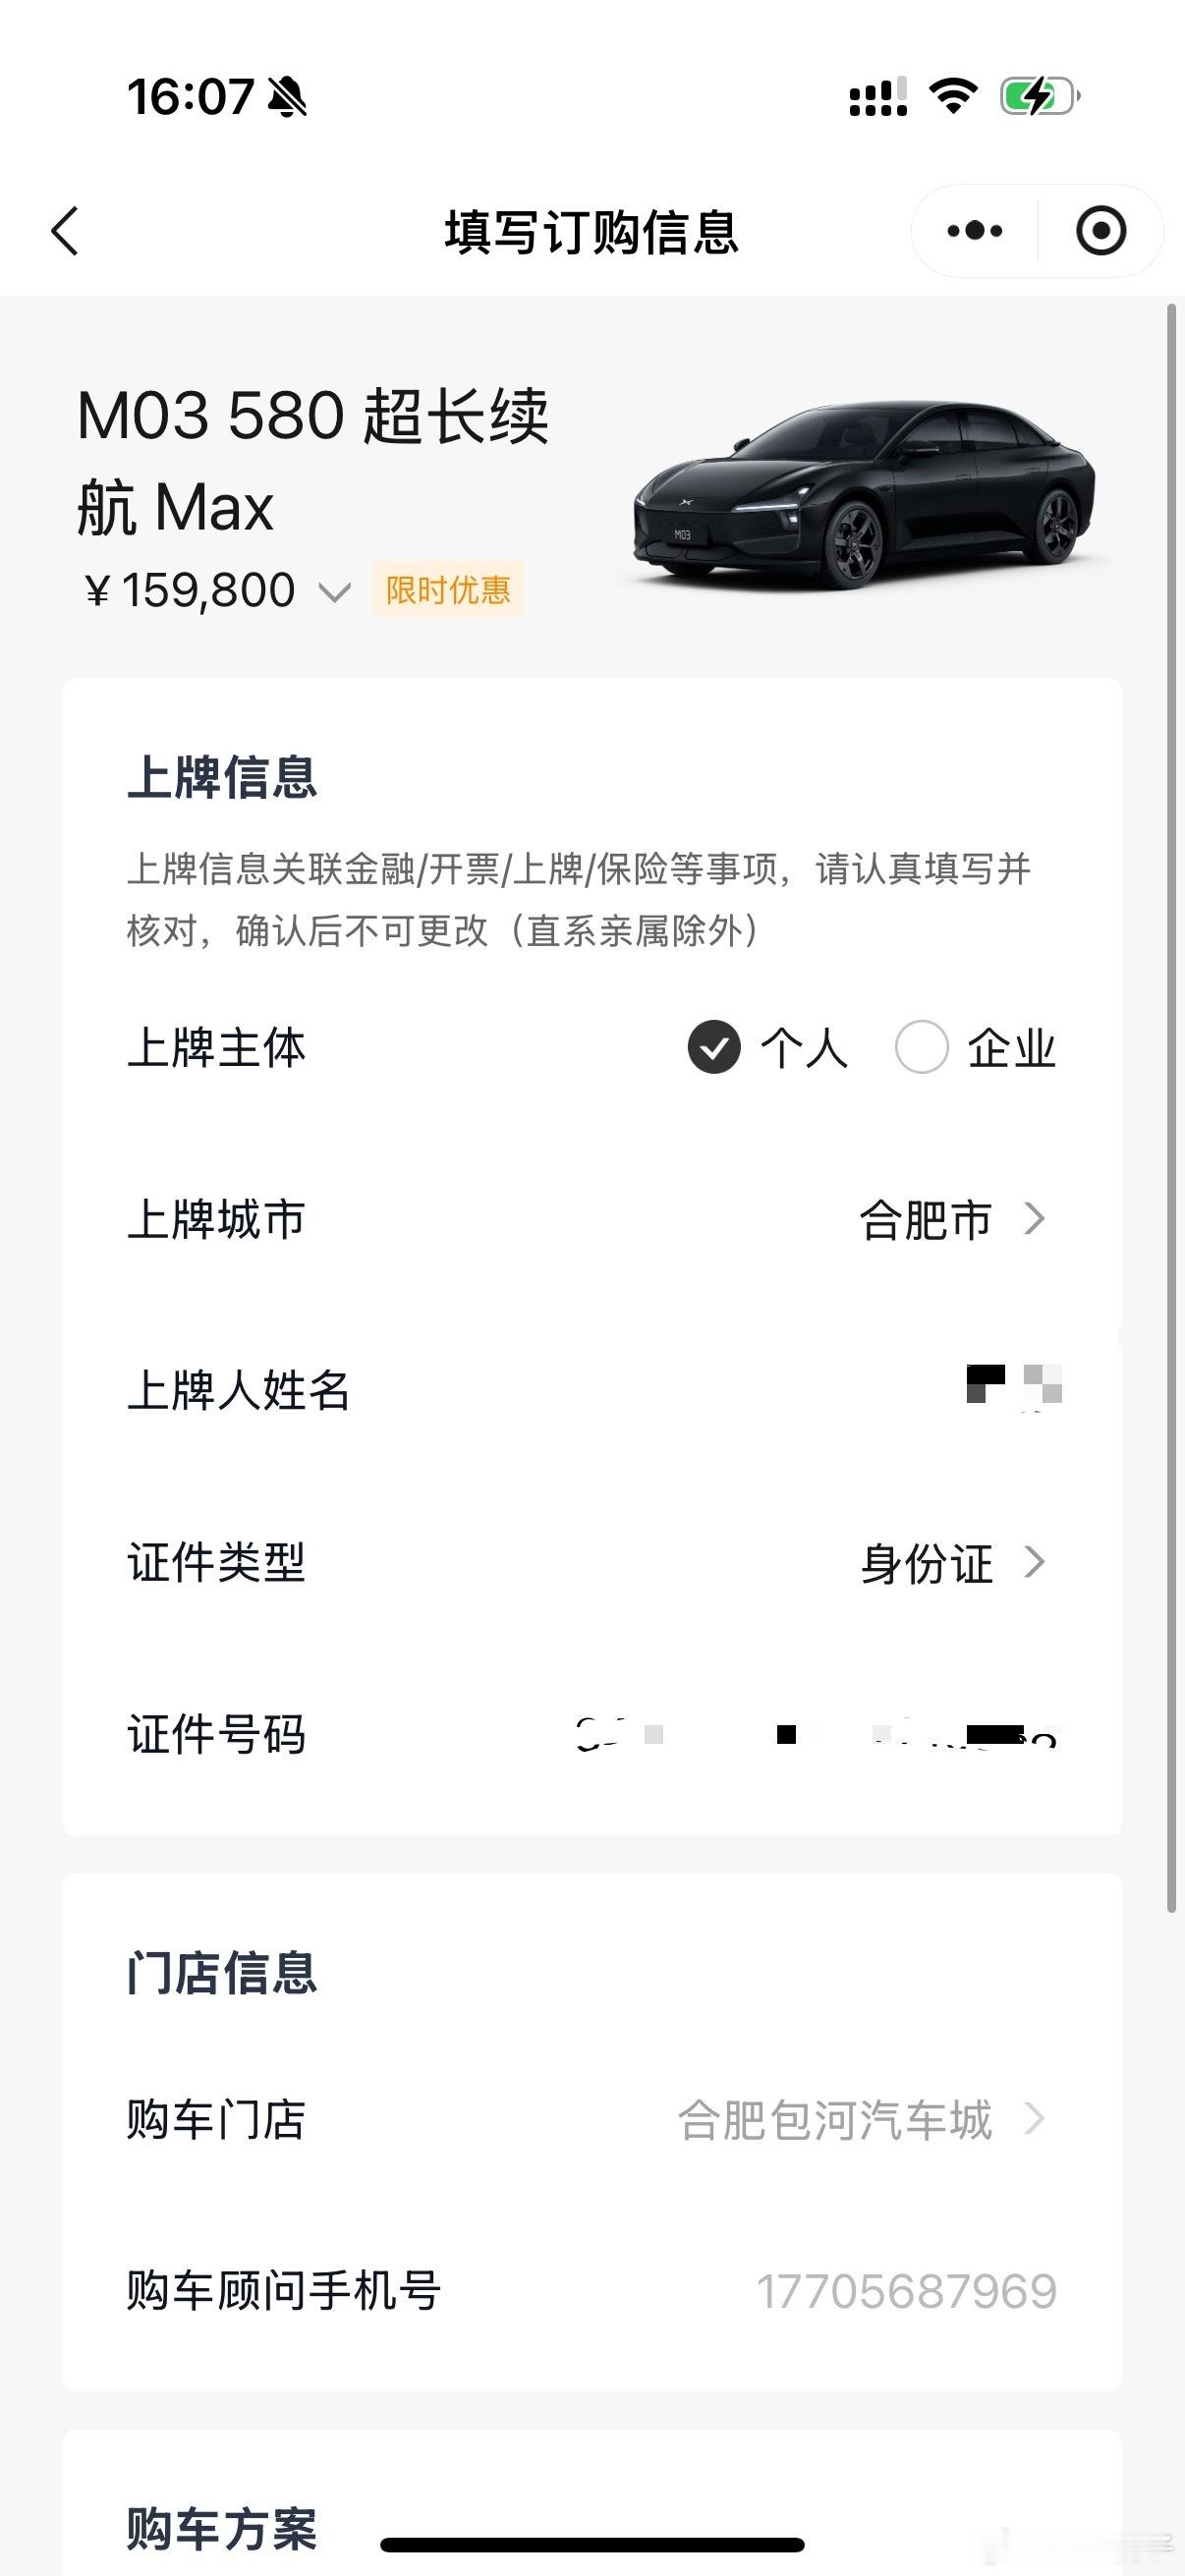The width and height of the screenshot is (1185, 2576).
Task: Select 个人 as registration subject
Action: [767, 1048]
